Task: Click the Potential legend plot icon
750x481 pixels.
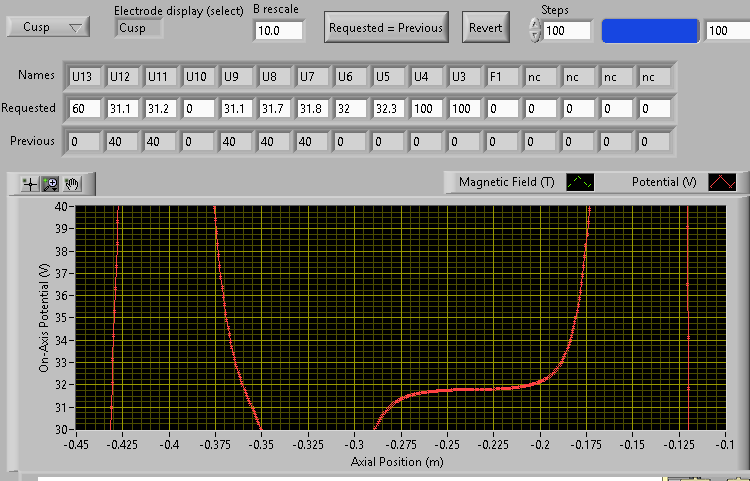Action: (x=722, y=182)
